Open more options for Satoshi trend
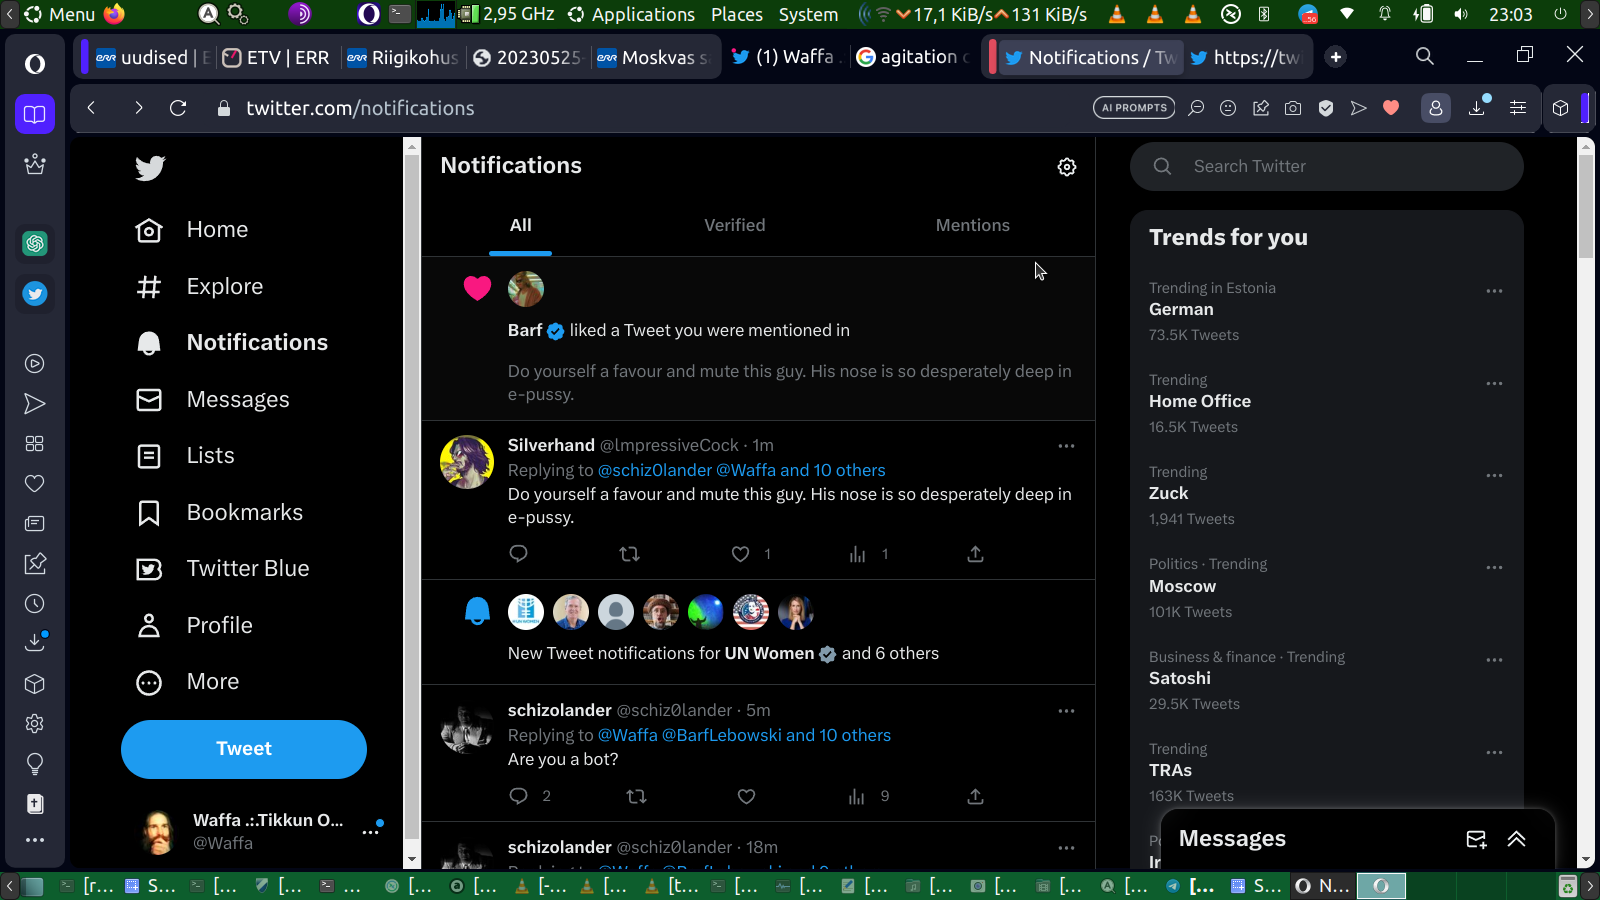The image size is (1600, 900). (x=1494, y=660)
